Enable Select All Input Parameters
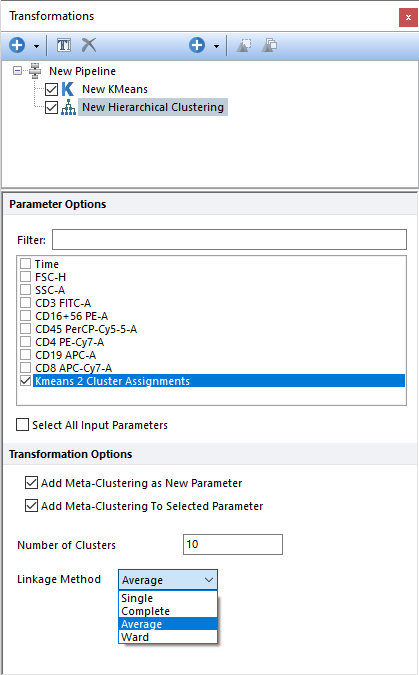419x675 pixels. pos(22,424)
